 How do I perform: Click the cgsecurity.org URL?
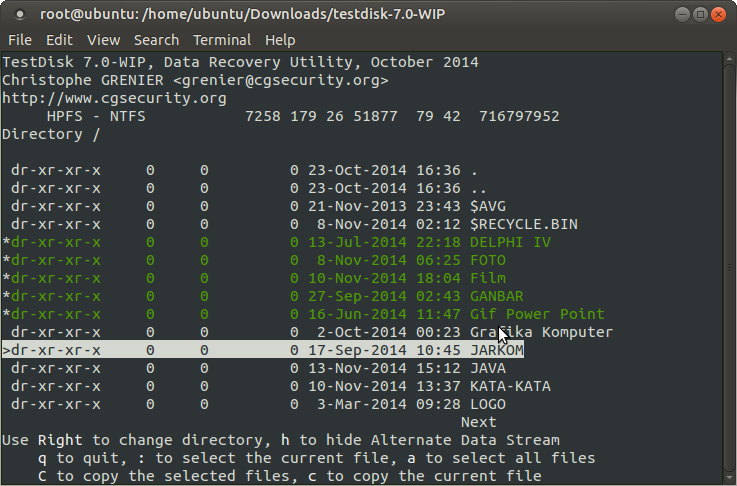point(114,98)
